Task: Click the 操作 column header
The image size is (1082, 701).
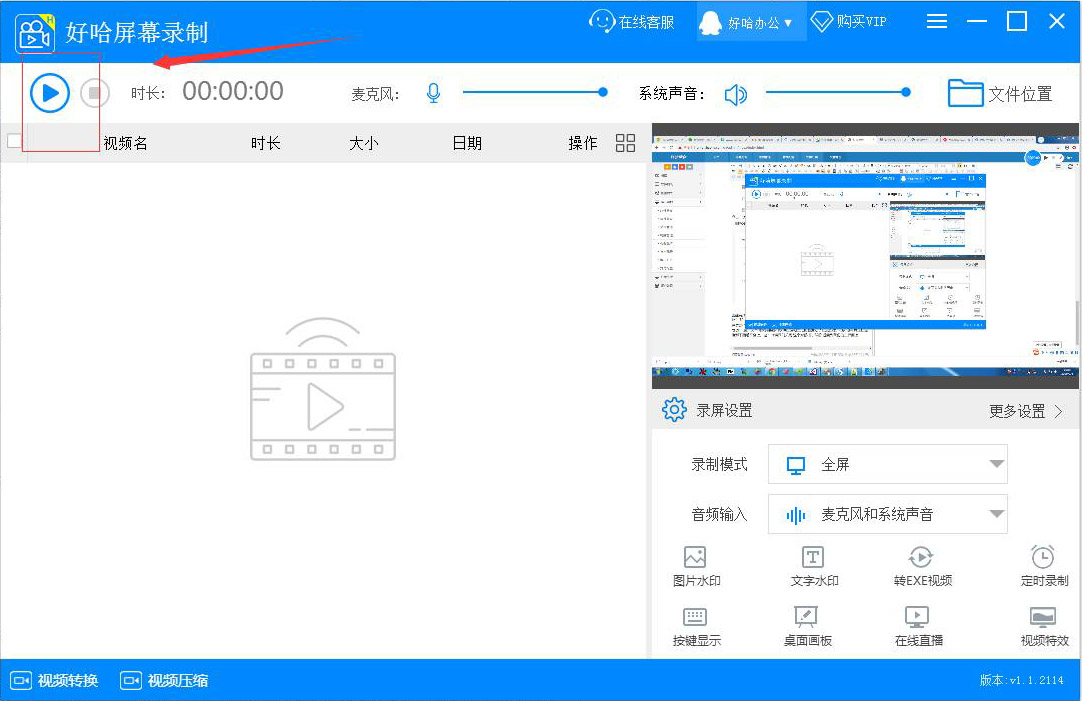Action: click(x=583, y=143)
